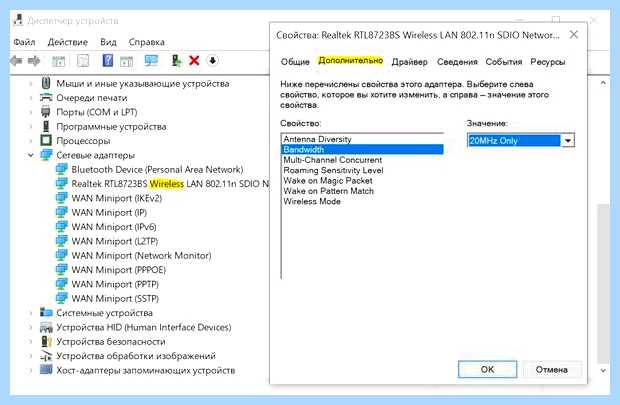620x405 pixels.
Task: Click the Scan for hardware changes monitor icon
Action: (151, 61)
